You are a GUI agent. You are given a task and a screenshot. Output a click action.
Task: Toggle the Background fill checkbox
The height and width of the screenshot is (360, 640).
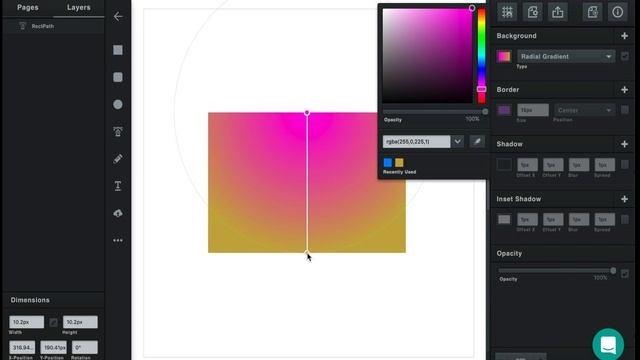click(x=624, y=56)
